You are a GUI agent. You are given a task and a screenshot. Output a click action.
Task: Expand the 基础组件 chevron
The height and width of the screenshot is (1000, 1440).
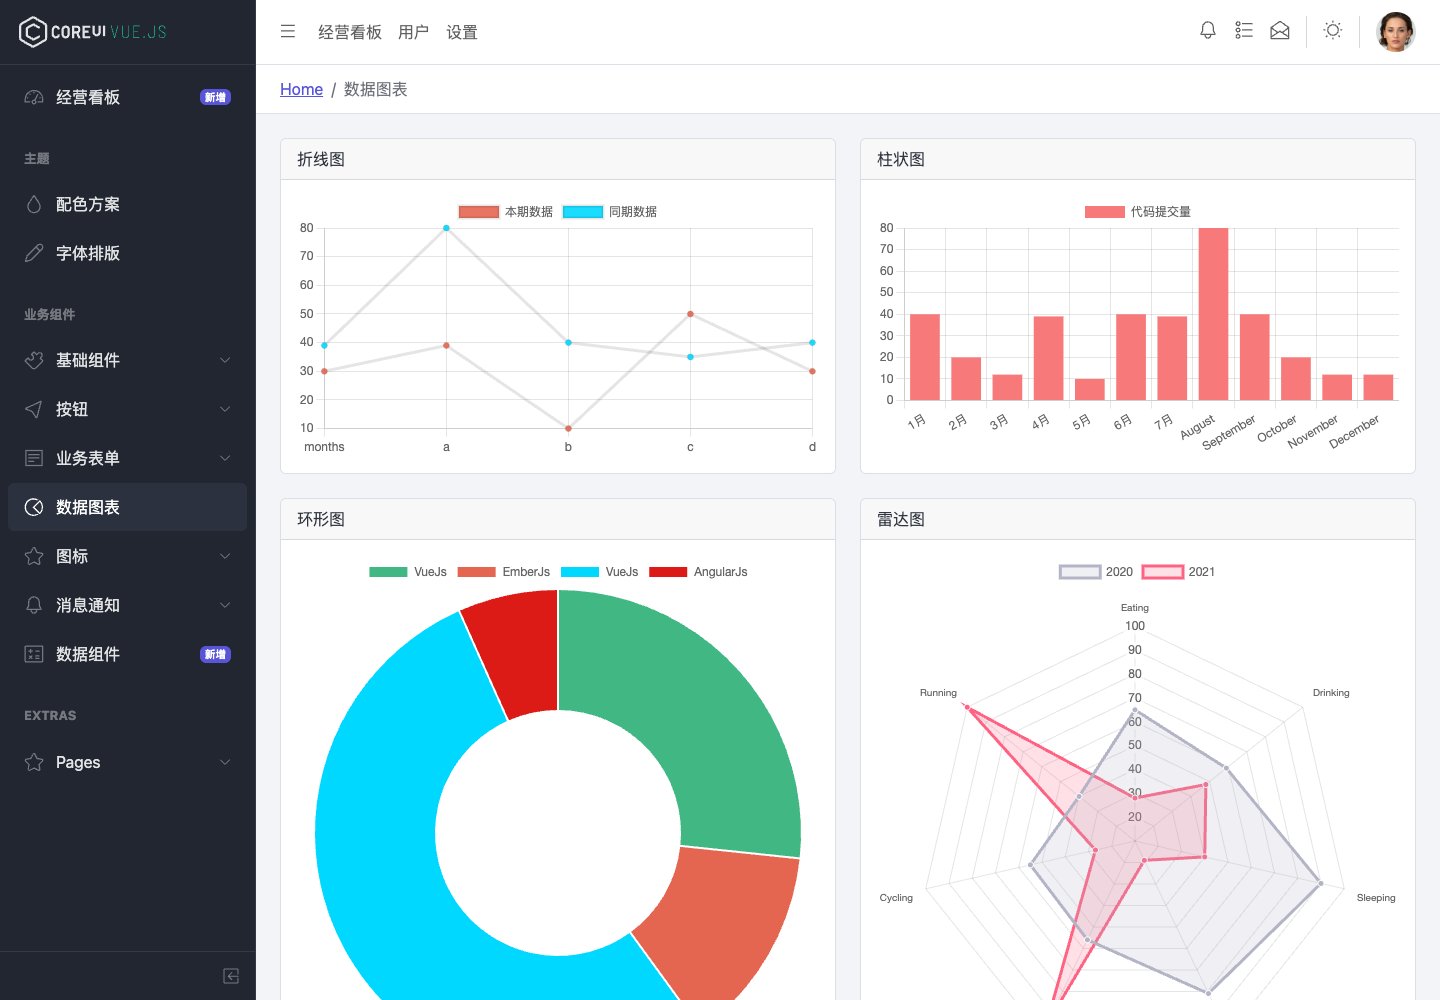click(x=225, y=360)
